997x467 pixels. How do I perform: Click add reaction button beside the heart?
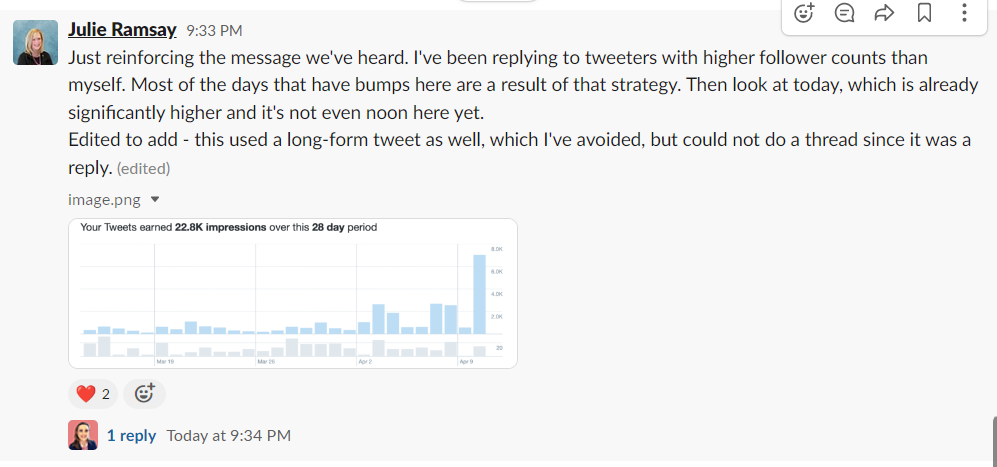tap(144, 393)
